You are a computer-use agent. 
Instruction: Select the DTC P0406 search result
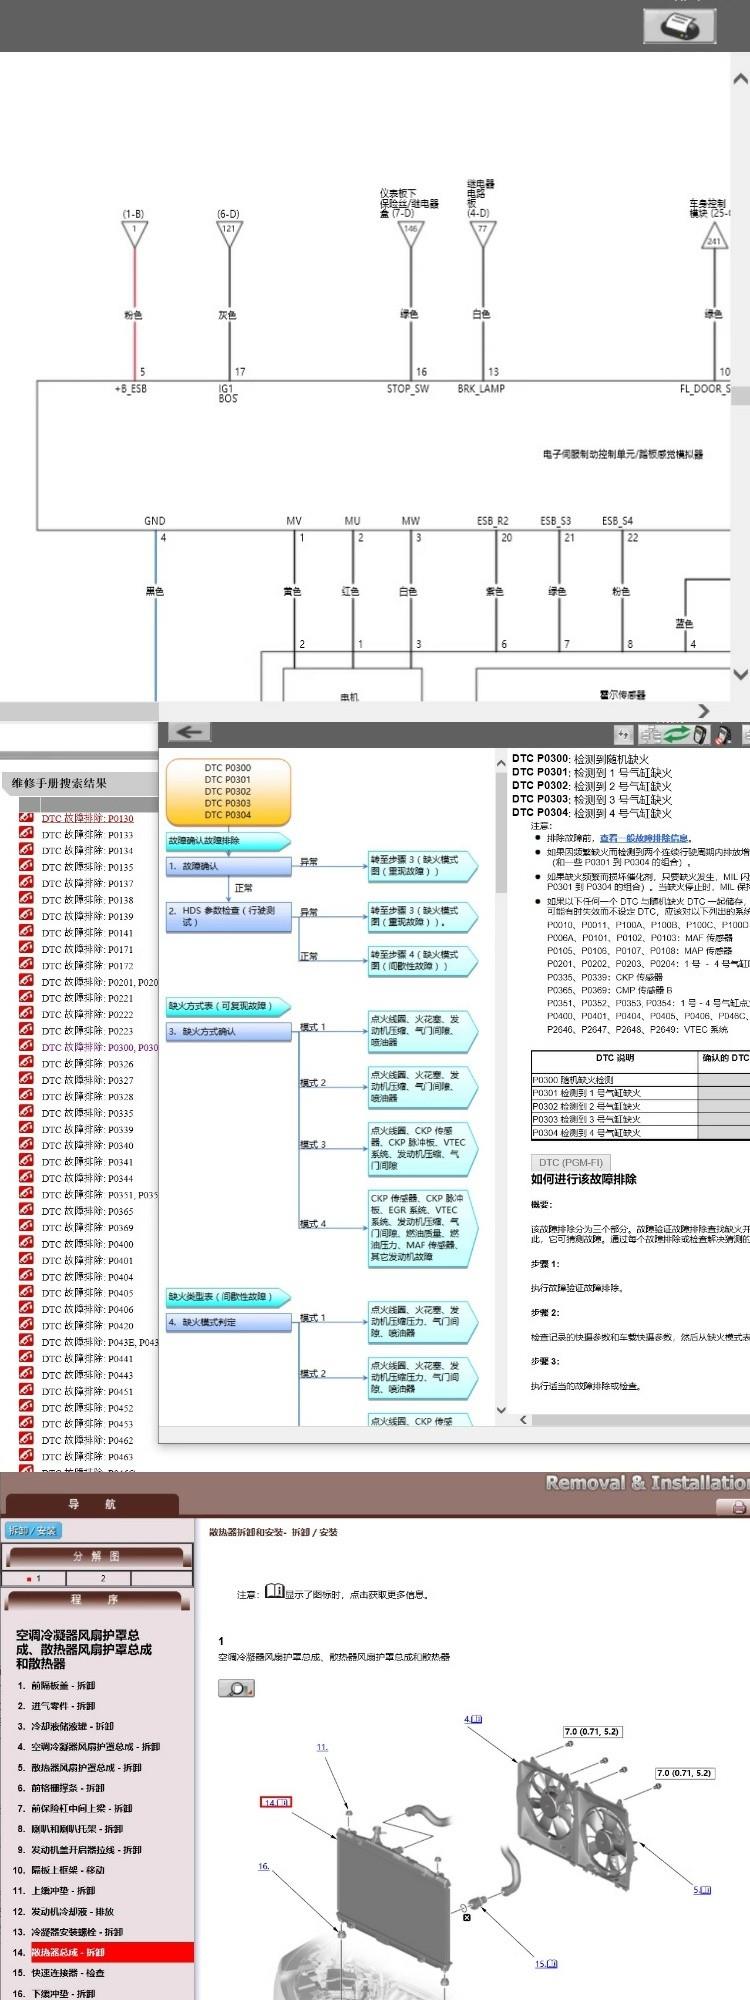pos(87,1309)
